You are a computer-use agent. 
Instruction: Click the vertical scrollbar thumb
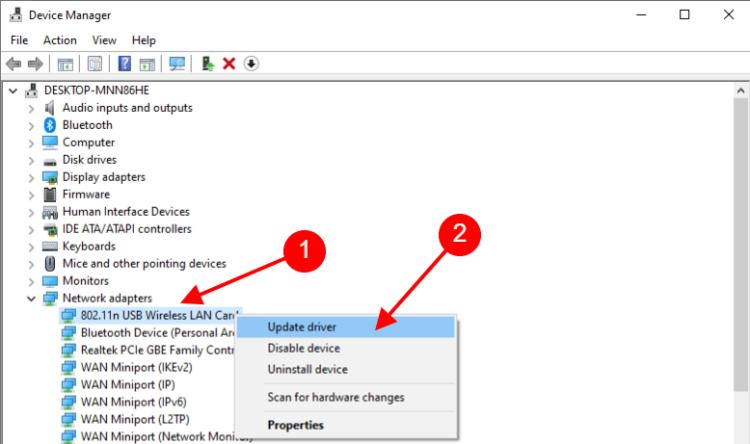(x=740, y=245)
